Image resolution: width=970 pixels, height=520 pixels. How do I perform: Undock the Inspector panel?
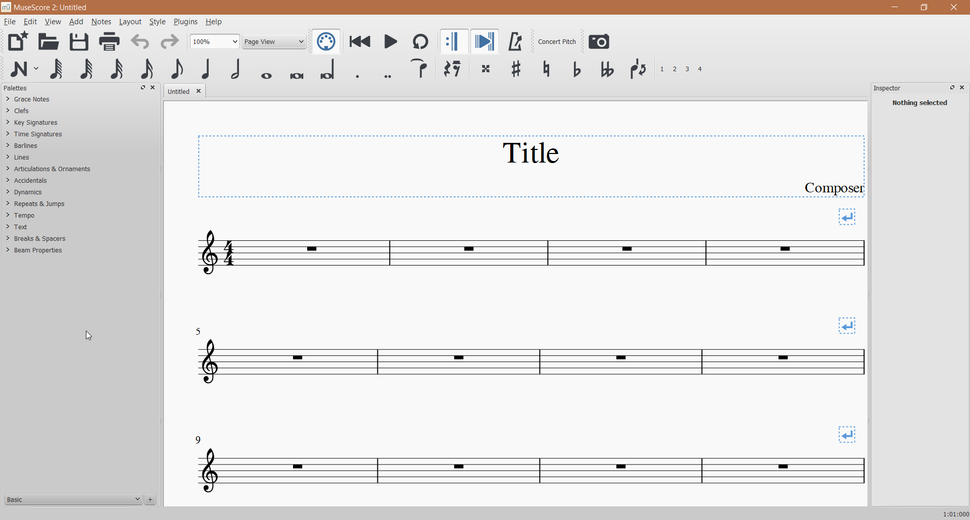click(952, 88)
